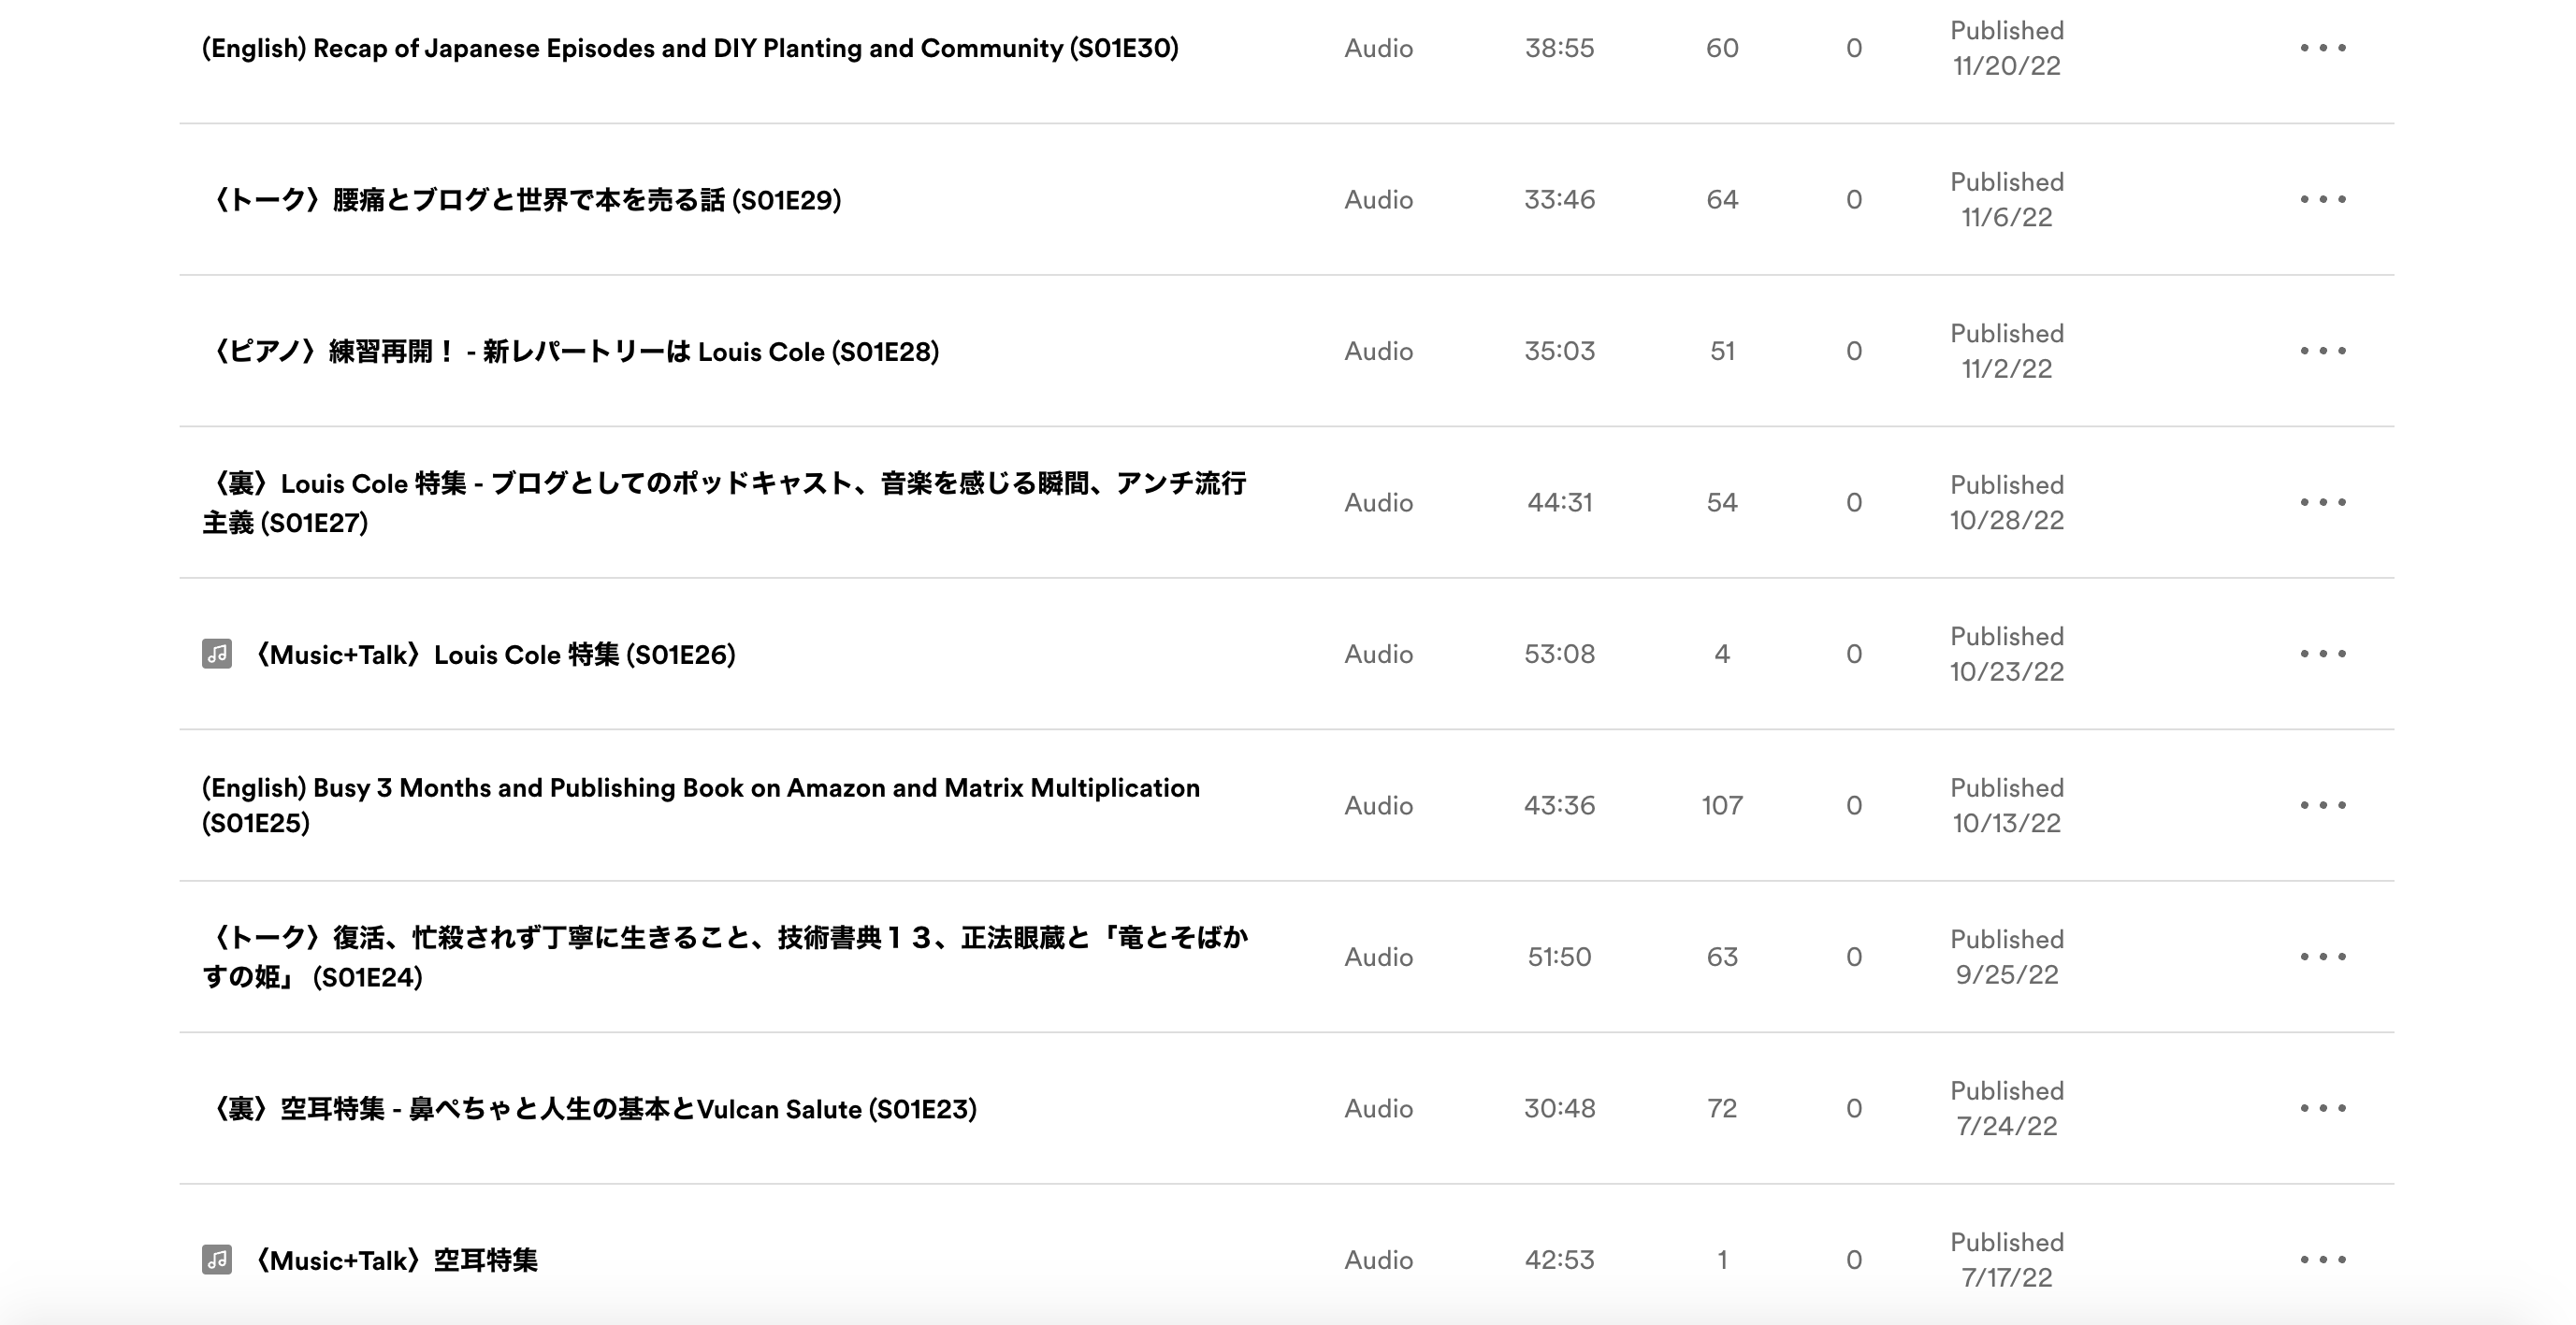This screenshot has height=1325, width=2576.
Task: Open options for Louis Cole S01E26 episode
Action: click(2323, 654)
